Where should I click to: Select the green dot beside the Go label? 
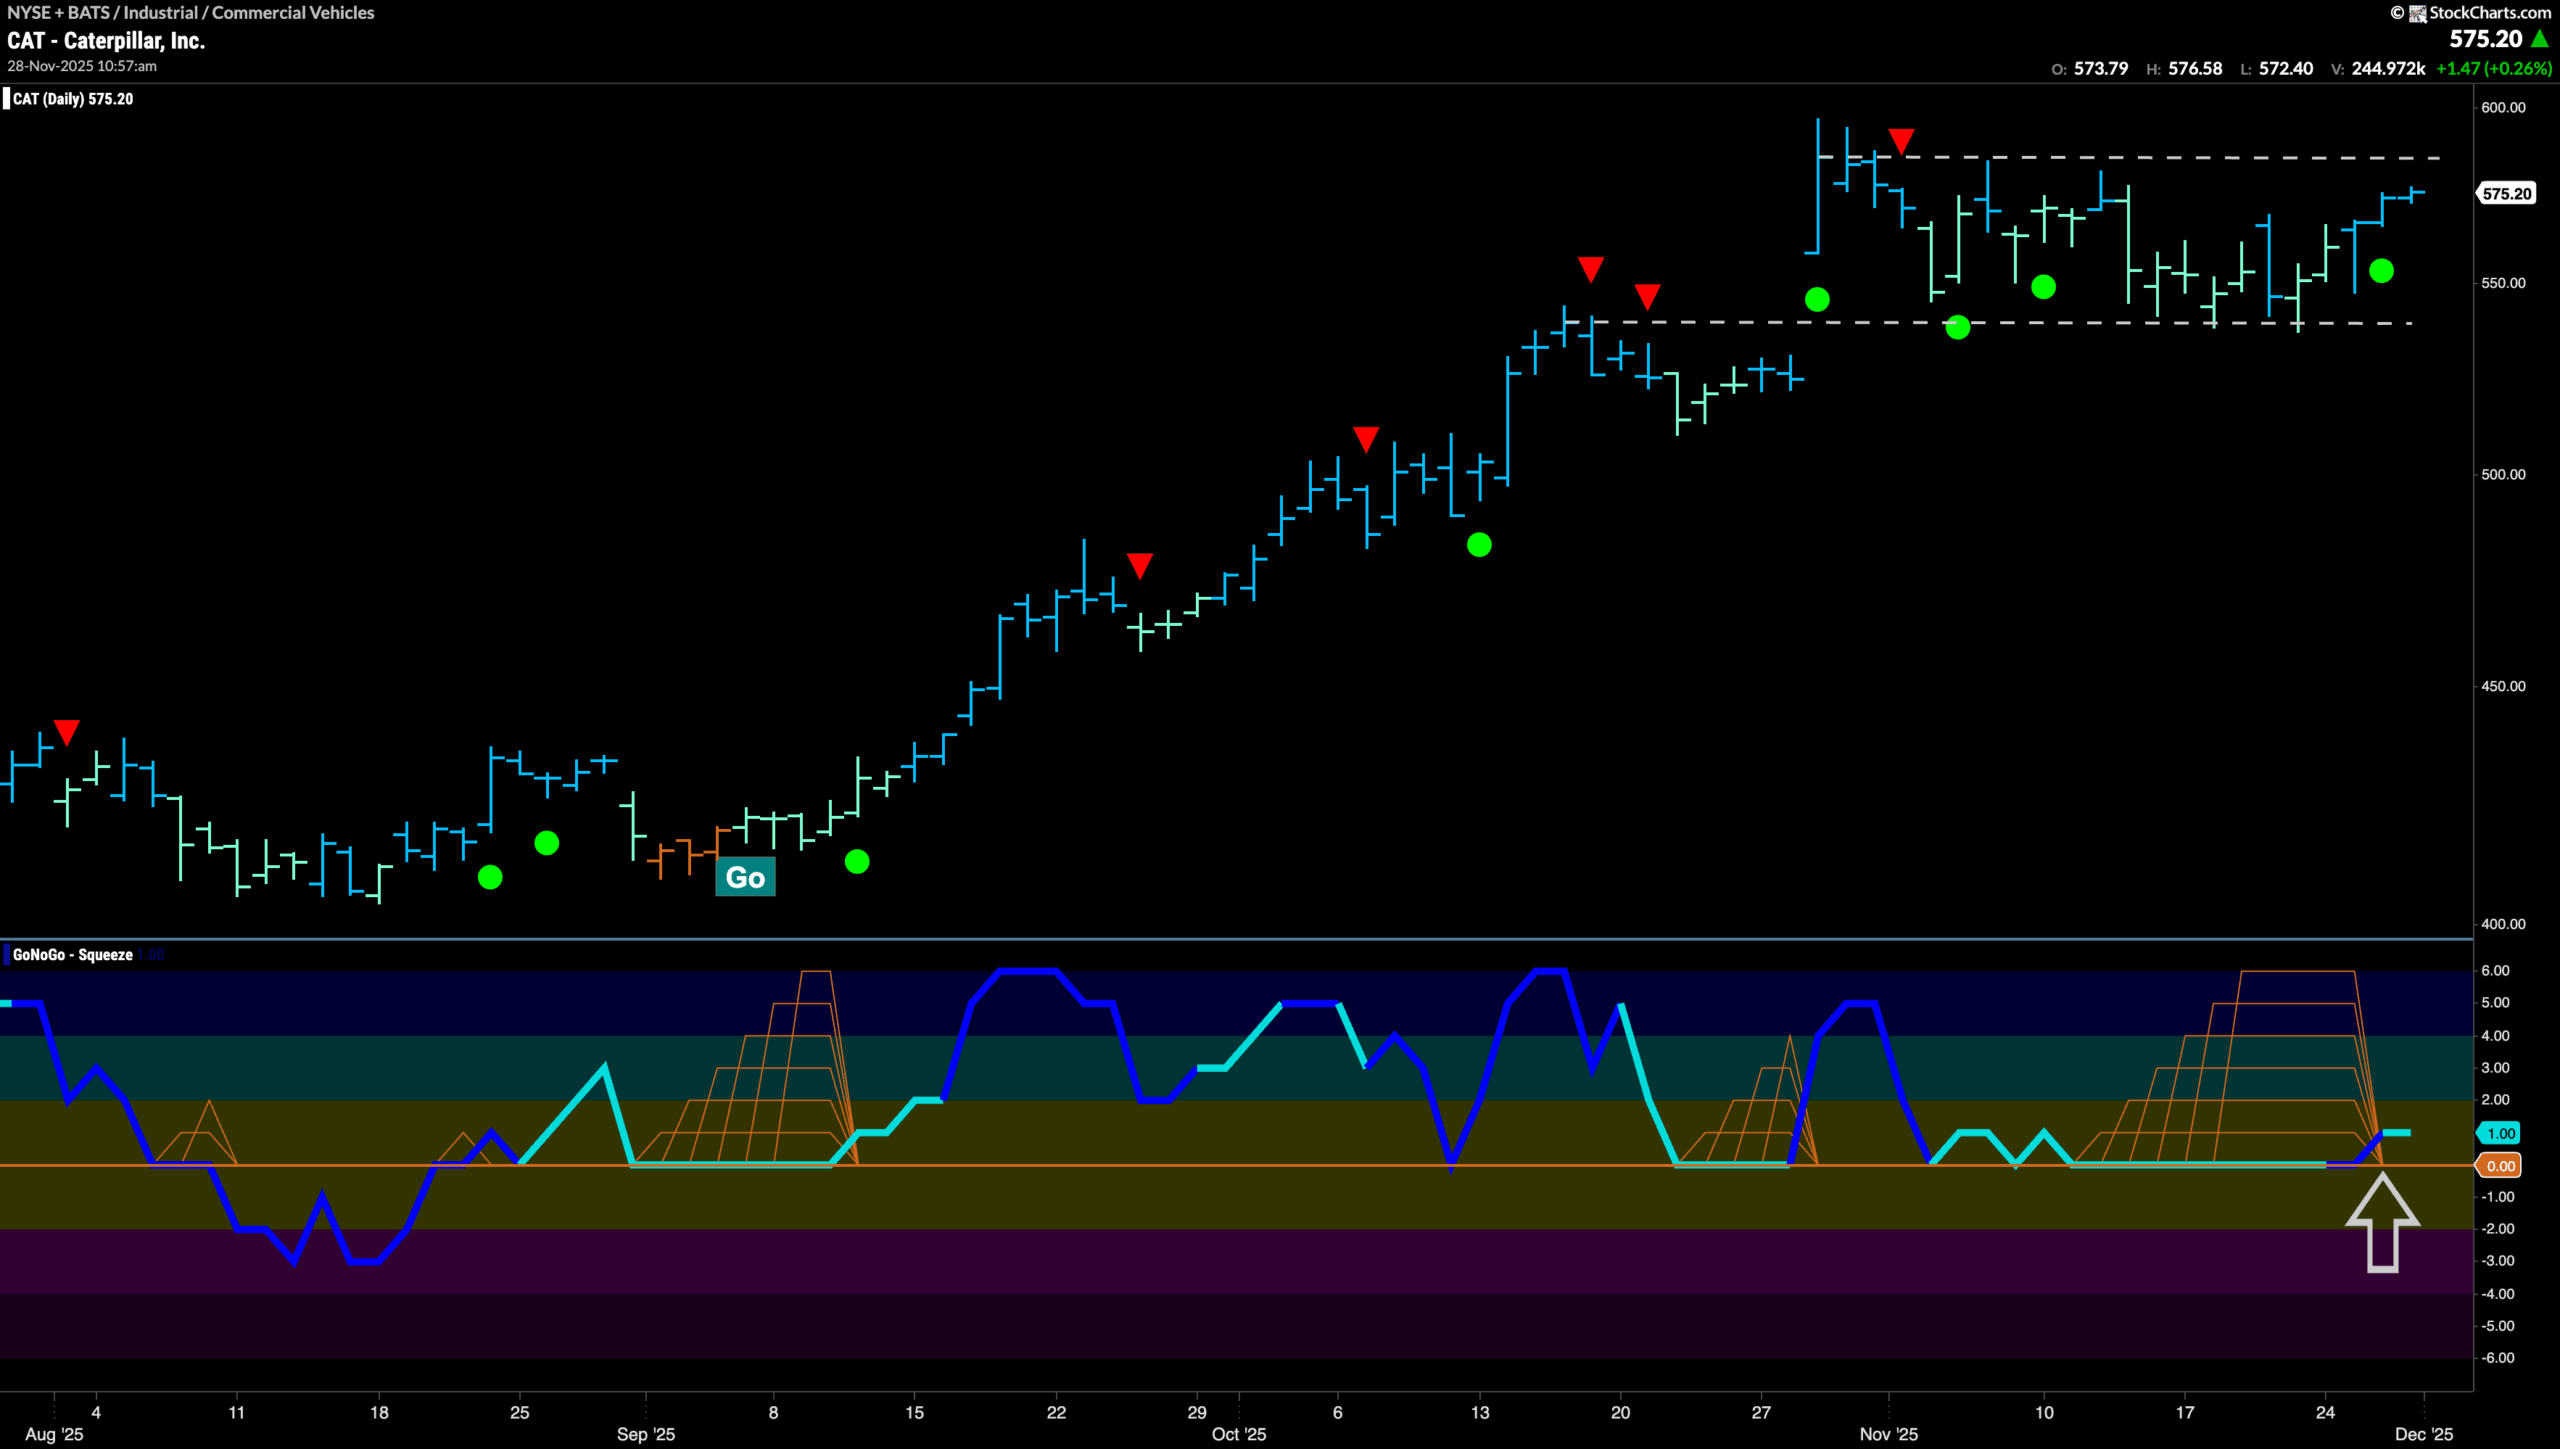[x=857, y=860]
